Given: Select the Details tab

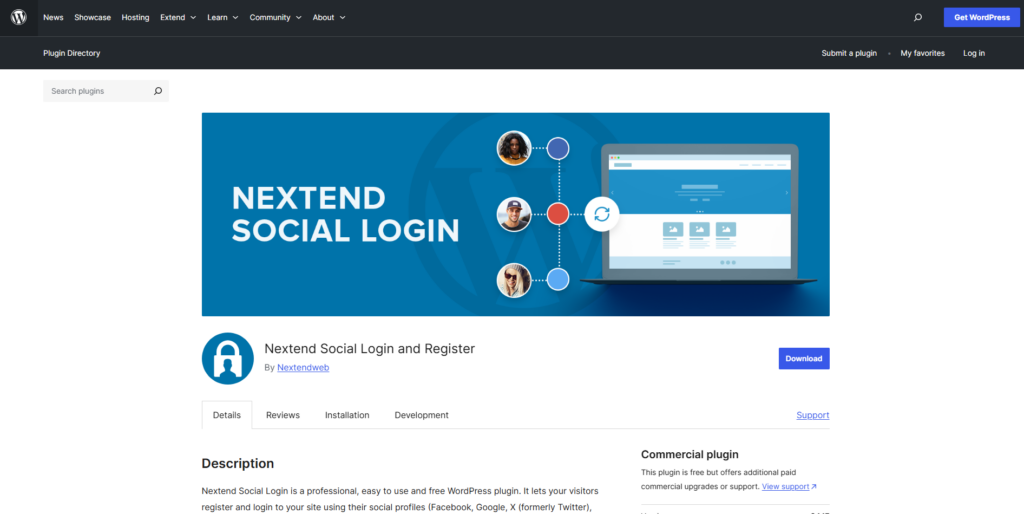Looking at the screenshot, I should (227, 415).
